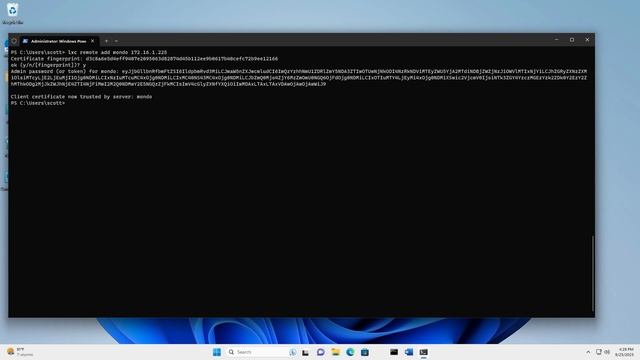This screenshot has height=360, width=640.
Task: Open the taskbar clock and date
Action: click(x=625, y=352)
